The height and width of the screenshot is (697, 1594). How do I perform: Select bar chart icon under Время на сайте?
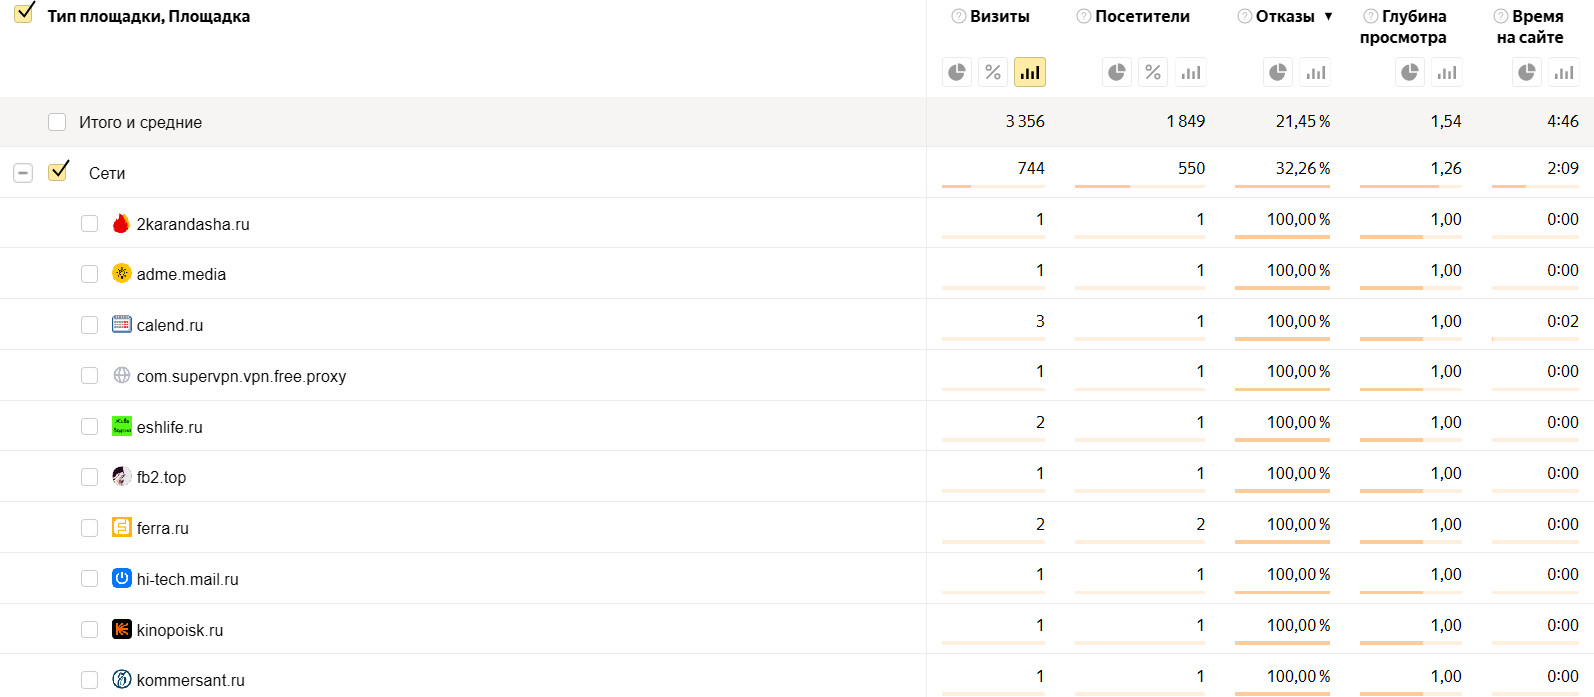pos(1563,72)
